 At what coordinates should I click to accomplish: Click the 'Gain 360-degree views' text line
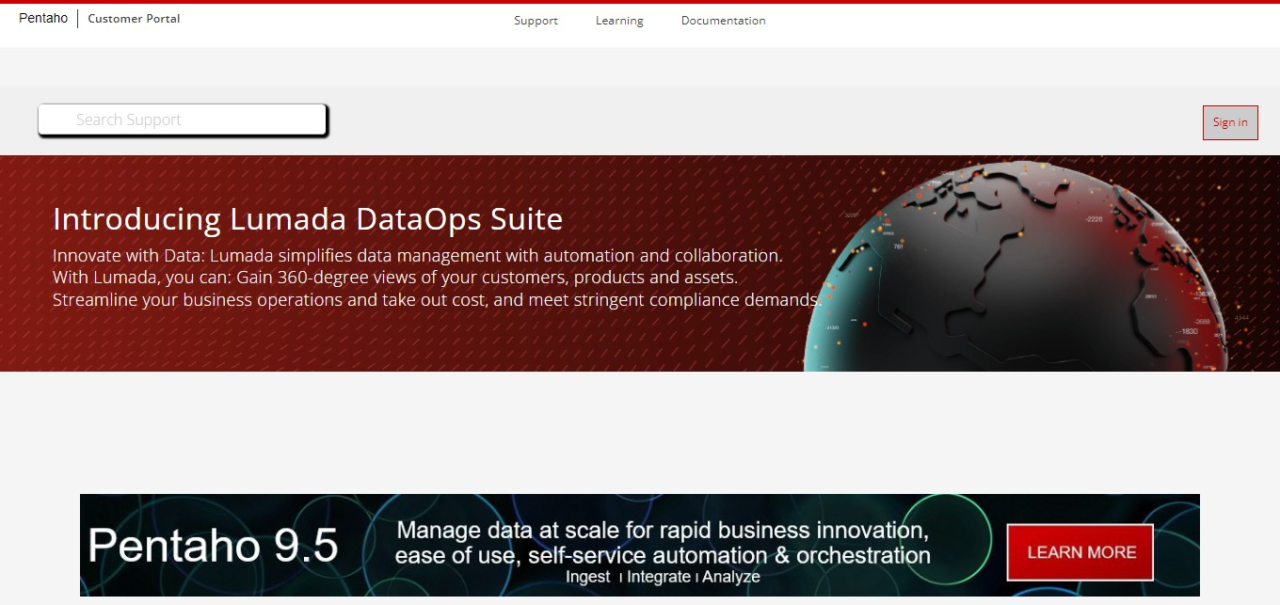(395, 277)
